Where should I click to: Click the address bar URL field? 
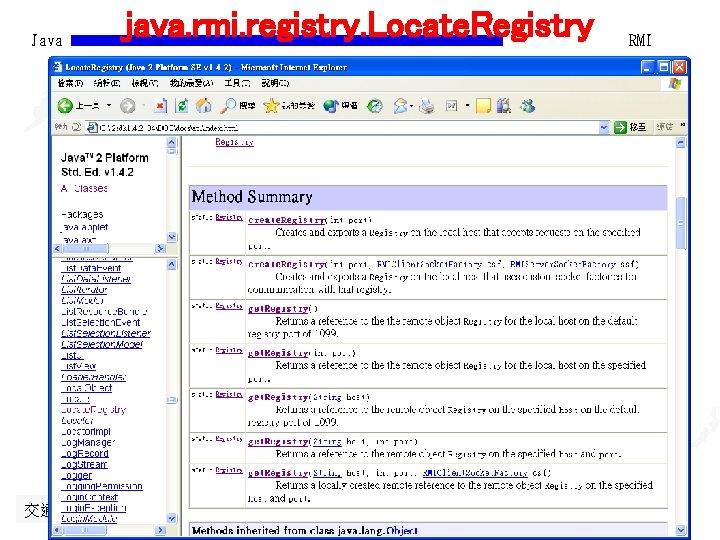[348, 127]
